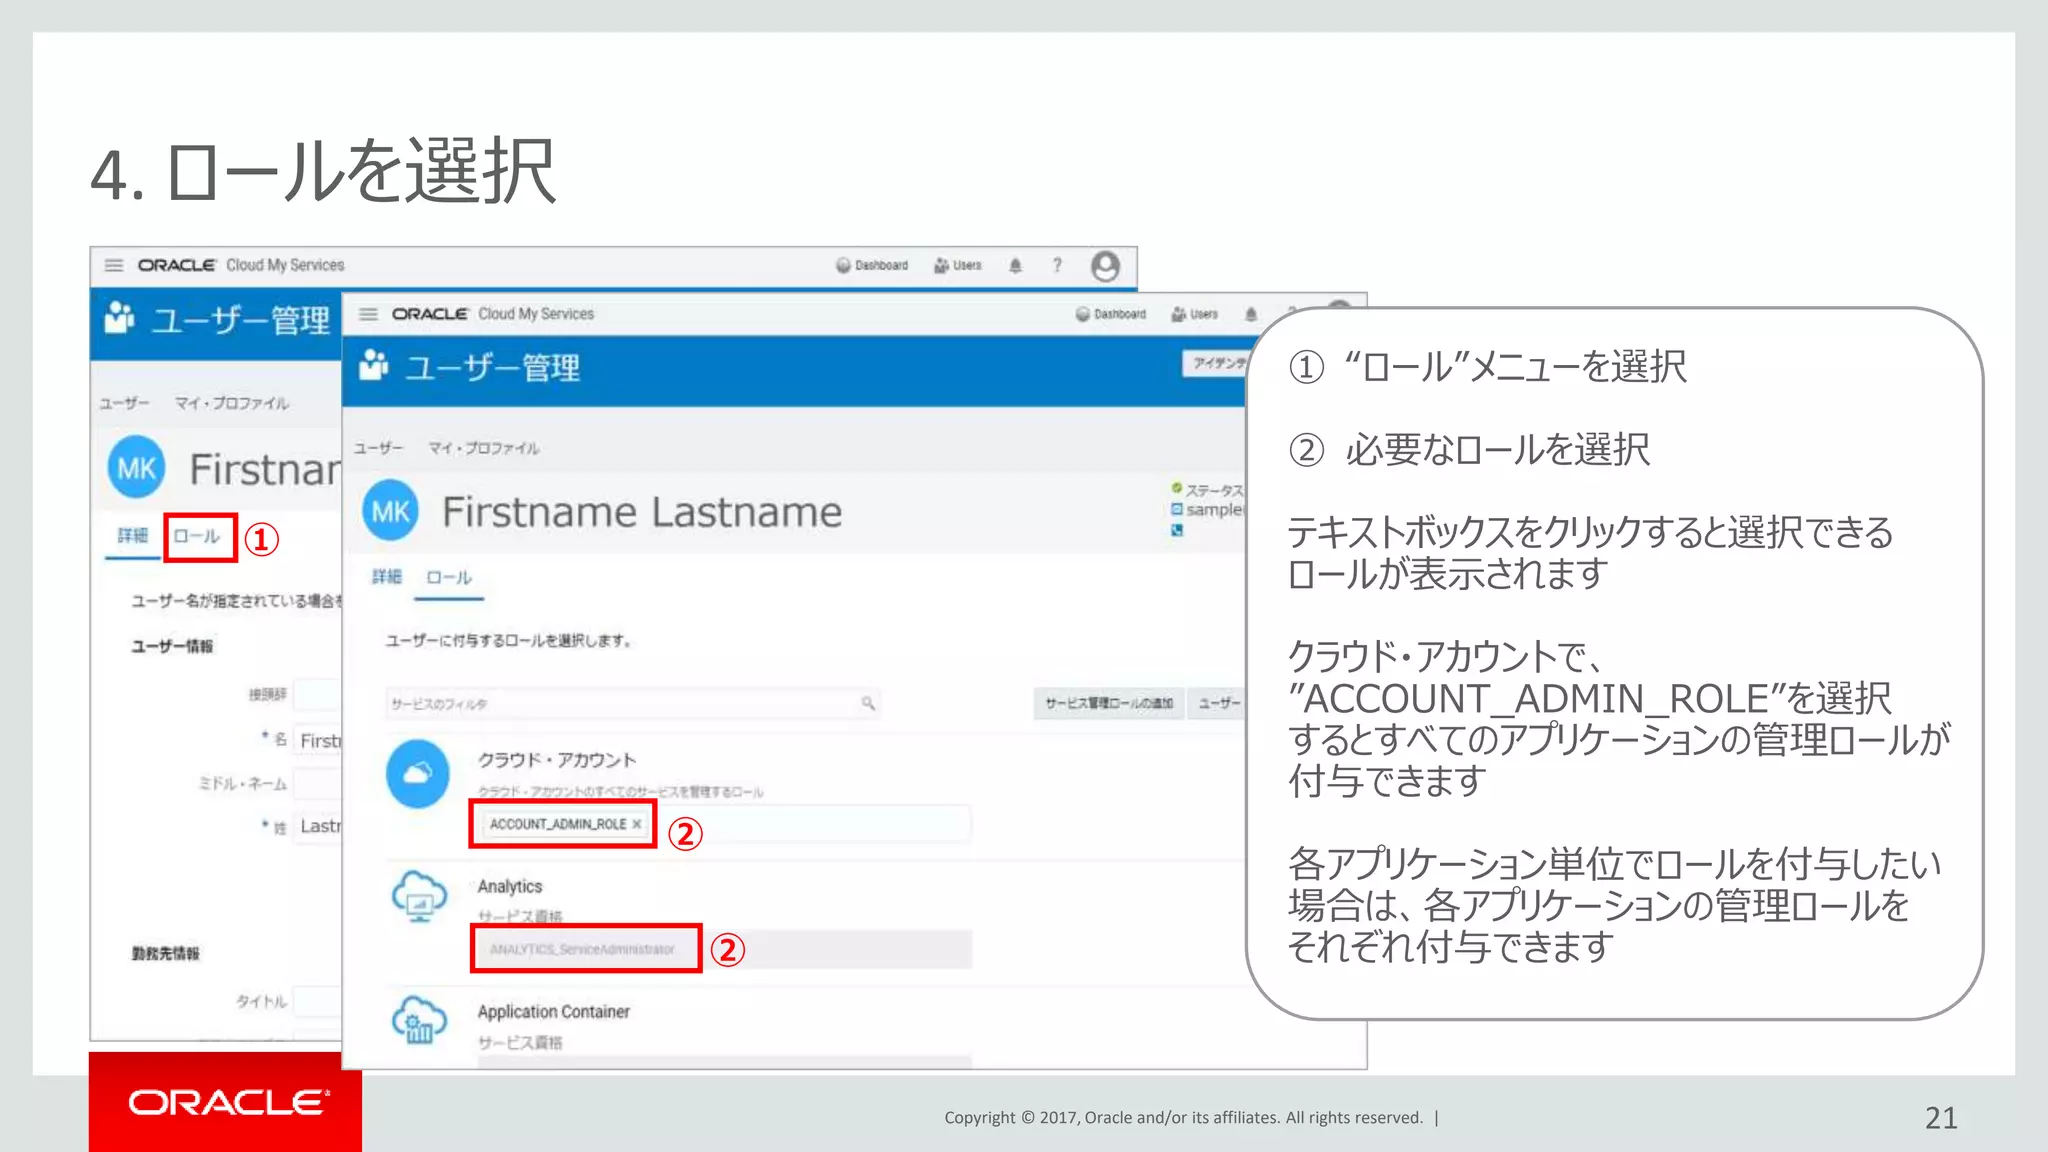Viewport: 2048px width, 1152px height.
Task: Click the クラウド・アカウント cloud icon
Action: (418, 774)
